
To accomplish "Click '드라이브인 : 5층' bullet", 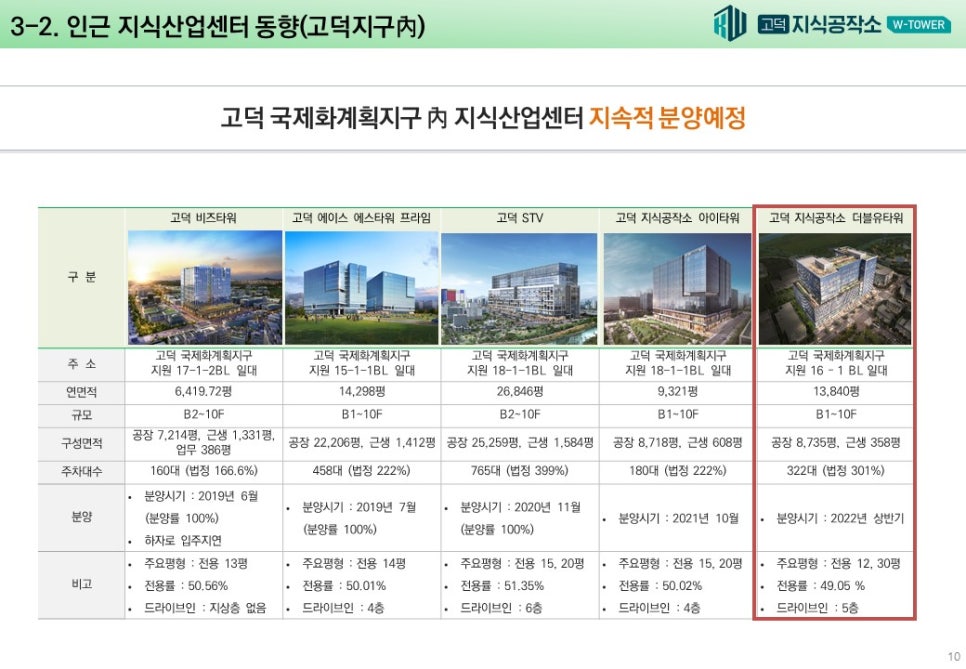I will [x=817, y=609].
